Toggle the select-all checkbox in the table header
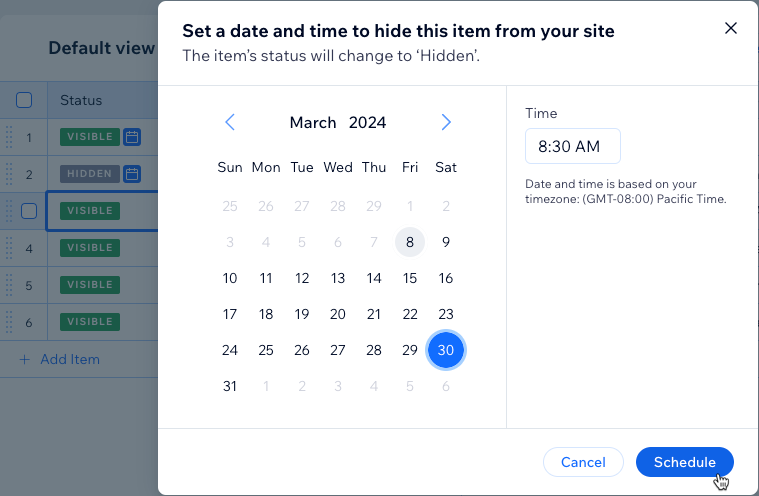The image size is (759, 496). (24, 100)
